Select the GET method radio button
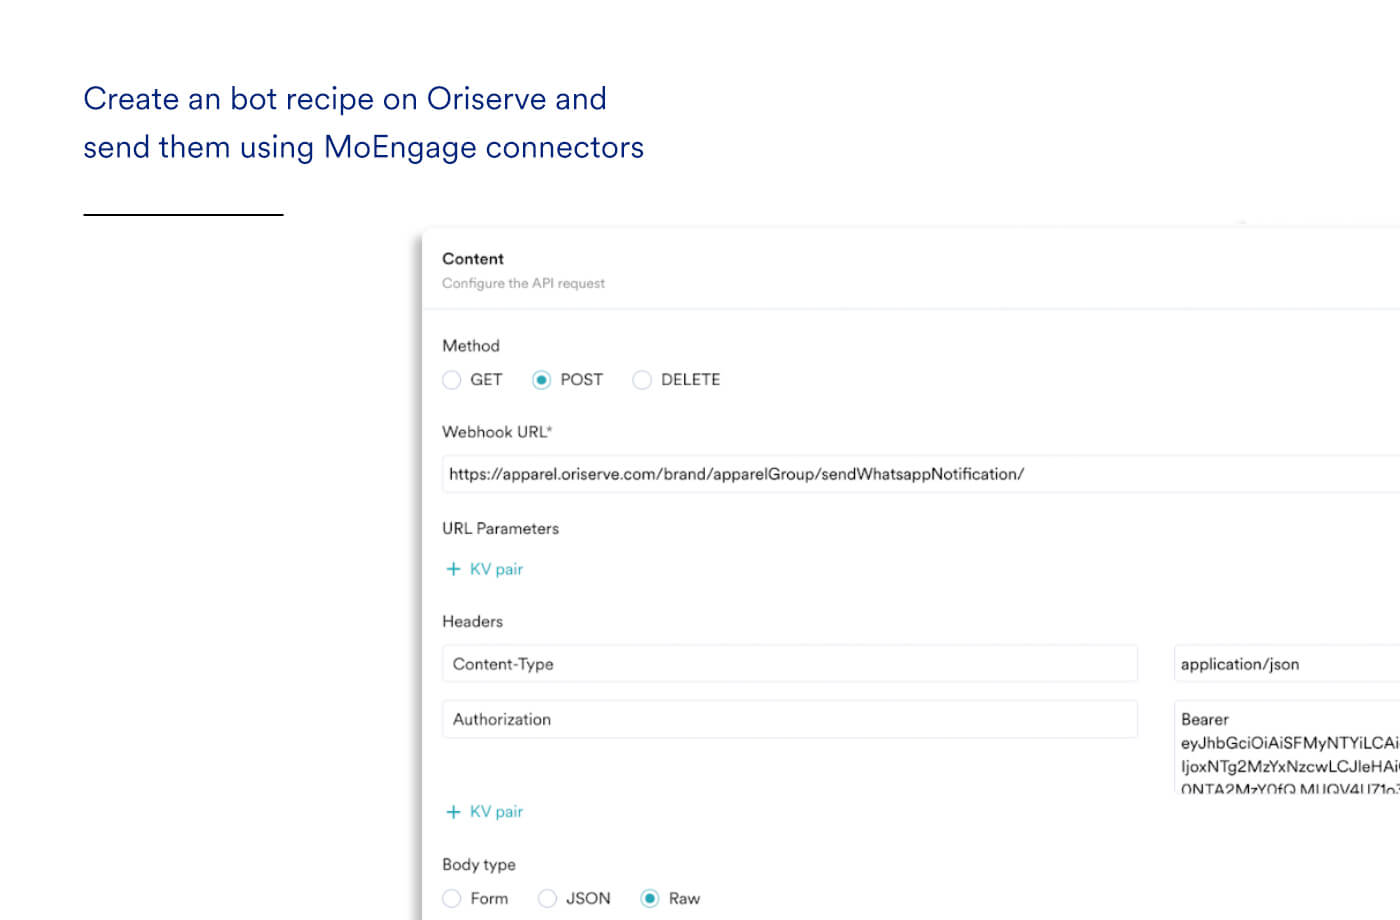 [452, 380]
